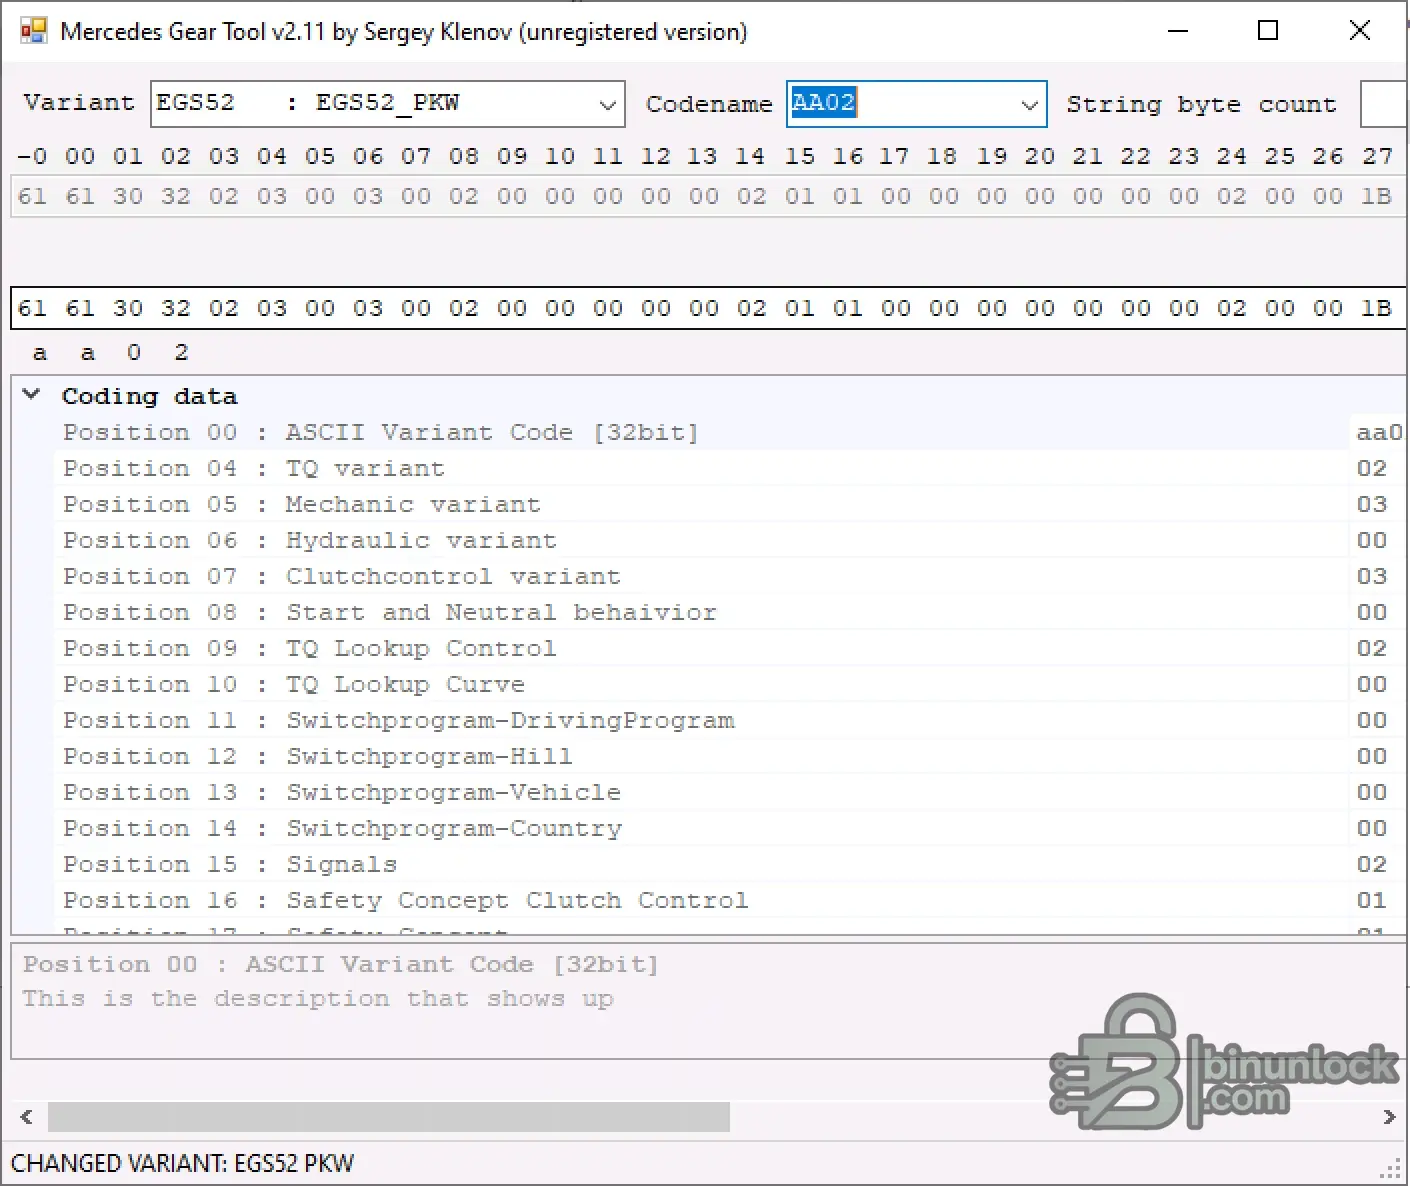Screen dimensions: 1410x1186
Task: Click value 00 of Start and Neutral behaivior
Action: pos(1372,612)
